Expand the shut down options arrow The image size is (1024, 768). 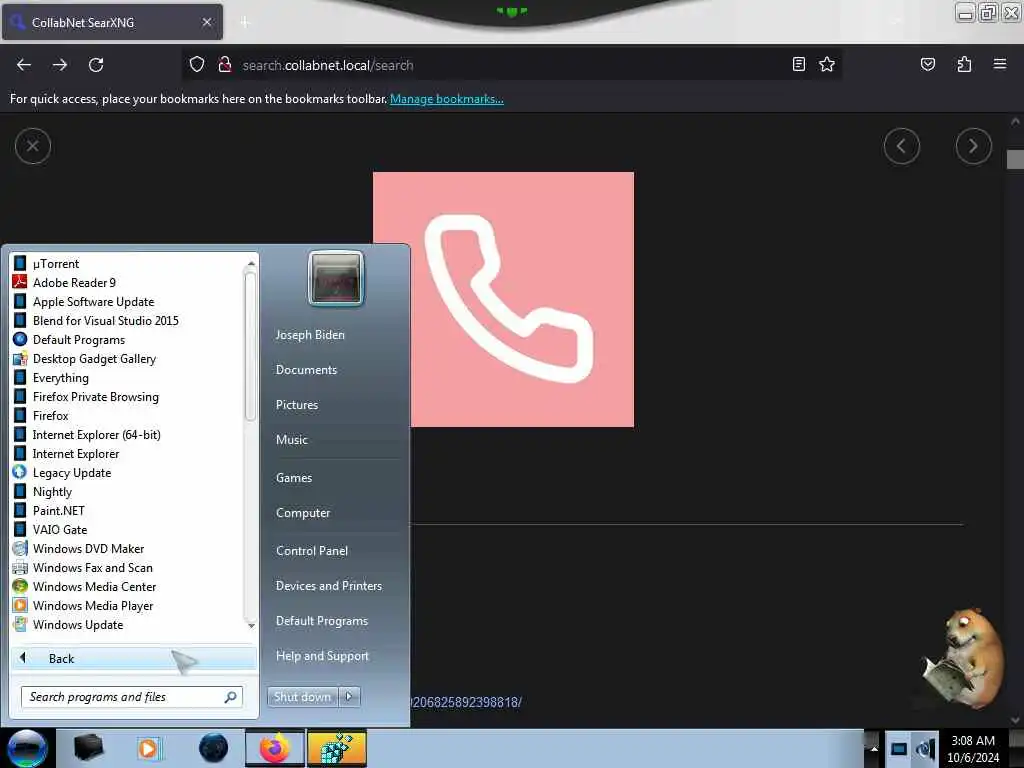coord(349,697)
